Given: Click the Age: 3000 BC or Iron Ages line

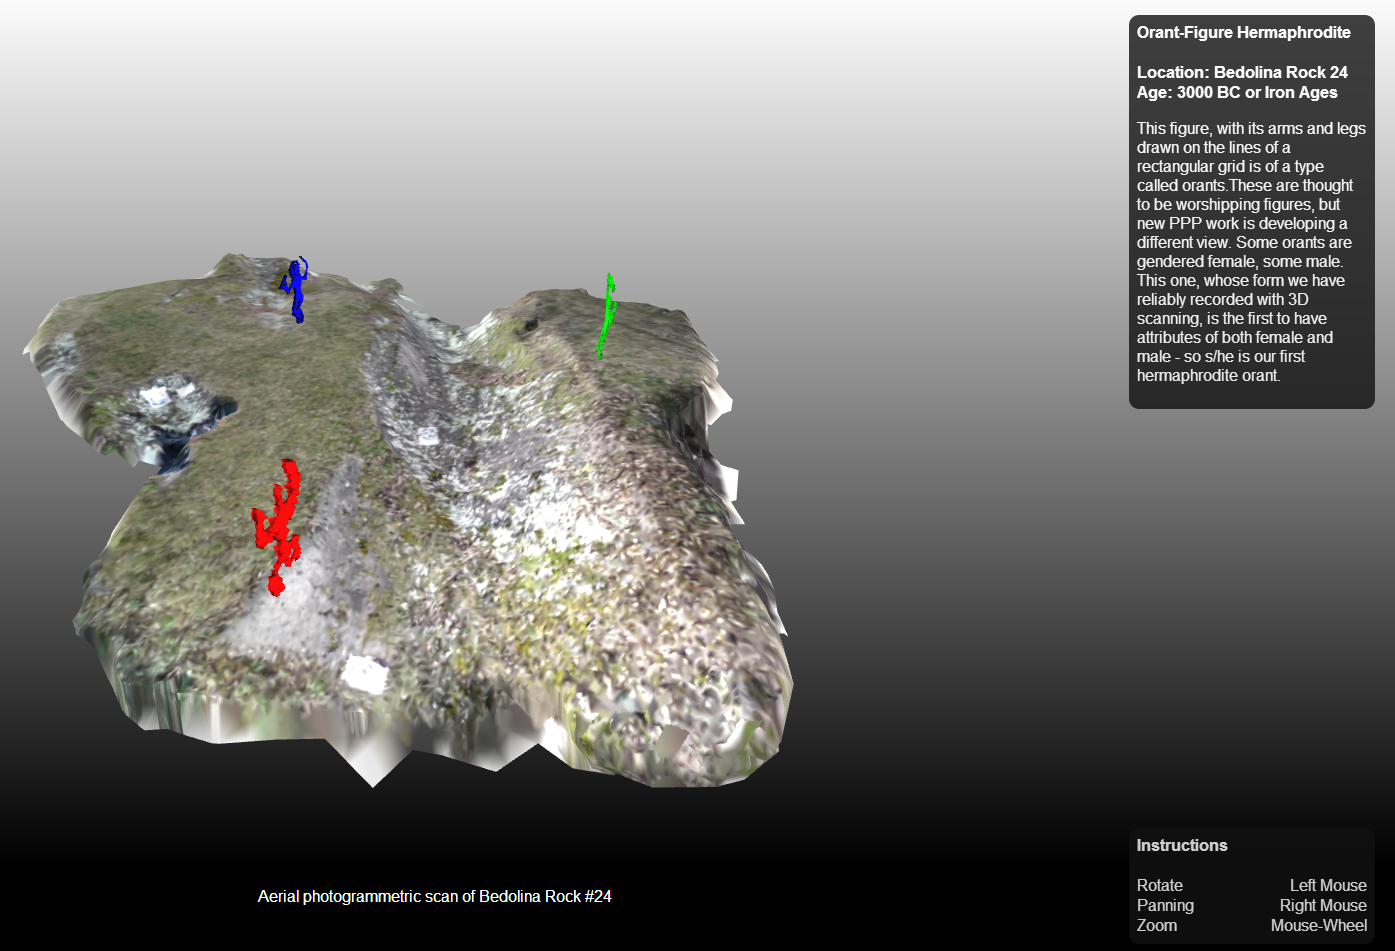Looking at the screenshot, I should point(1236,92).
